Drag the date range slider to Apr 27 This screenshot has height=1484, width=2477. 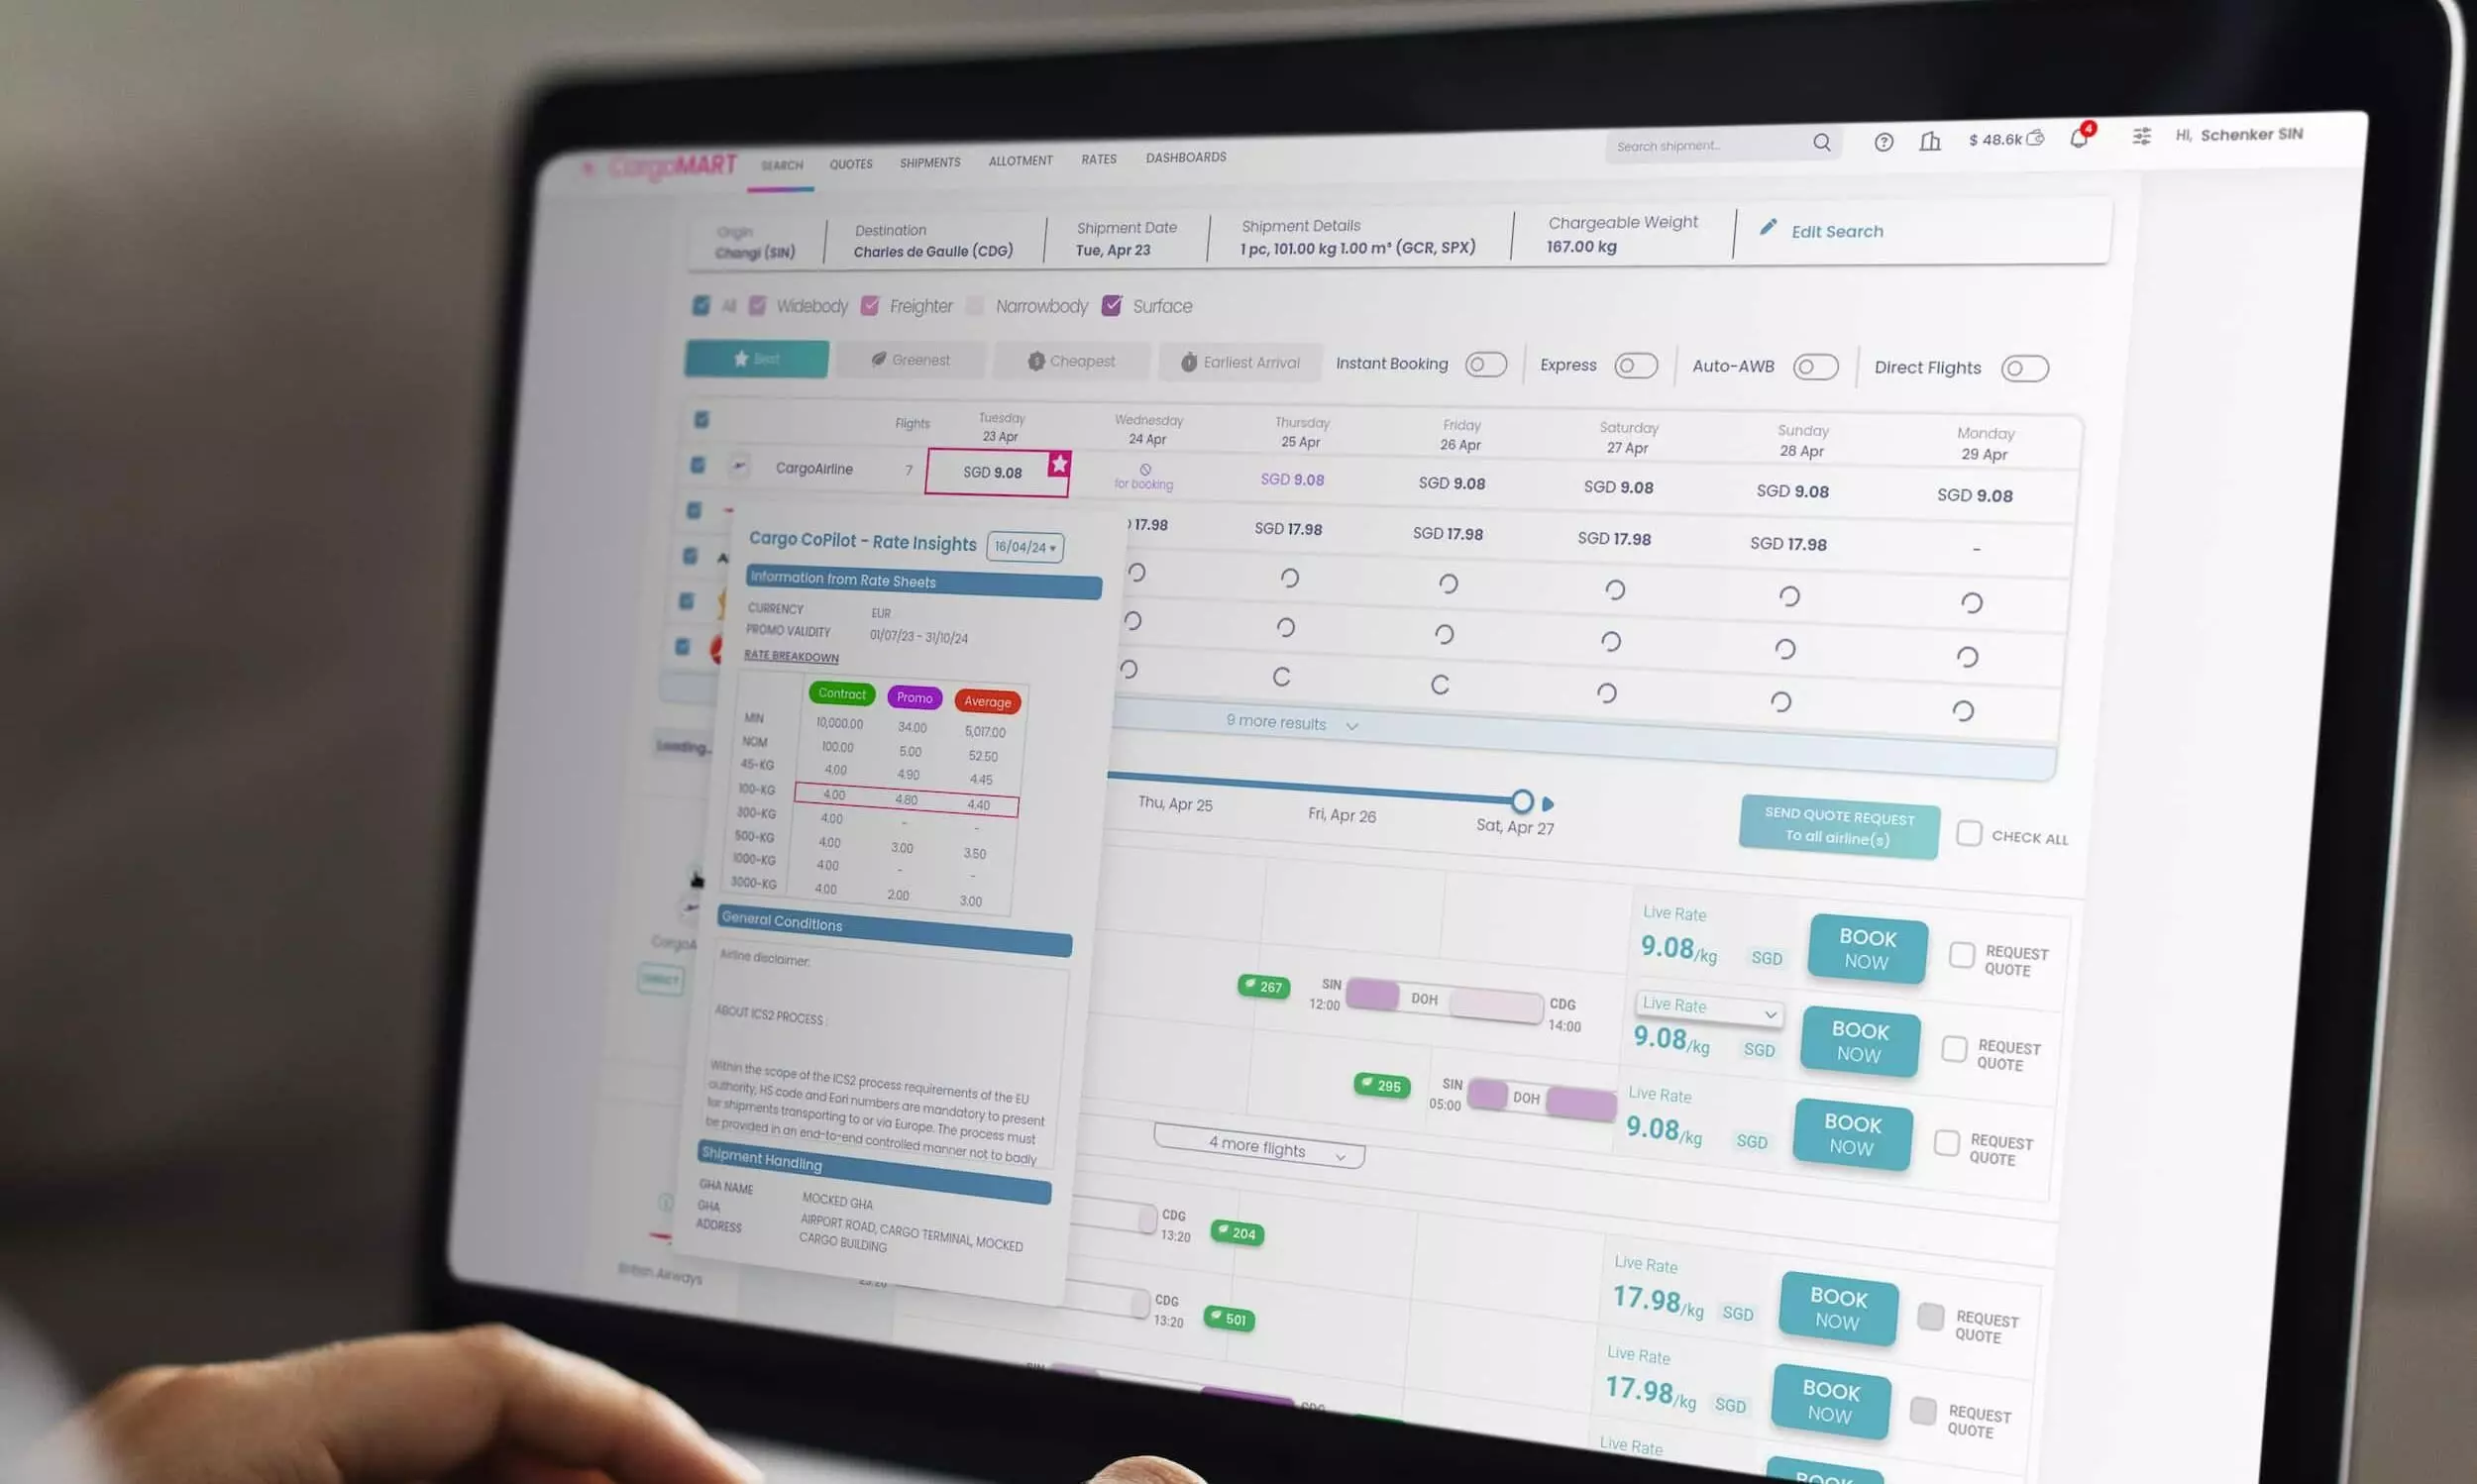tap(1518, 800)
